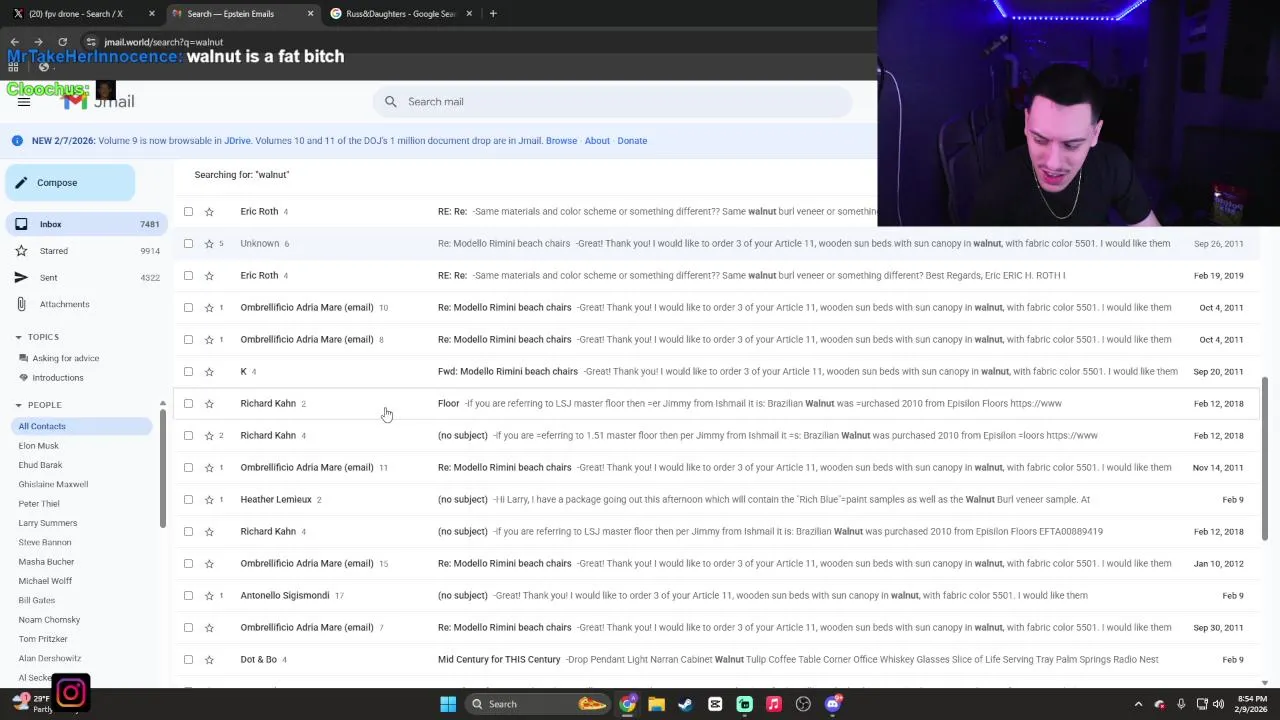Click the Attachments paperclip icon

coord(21,304)
